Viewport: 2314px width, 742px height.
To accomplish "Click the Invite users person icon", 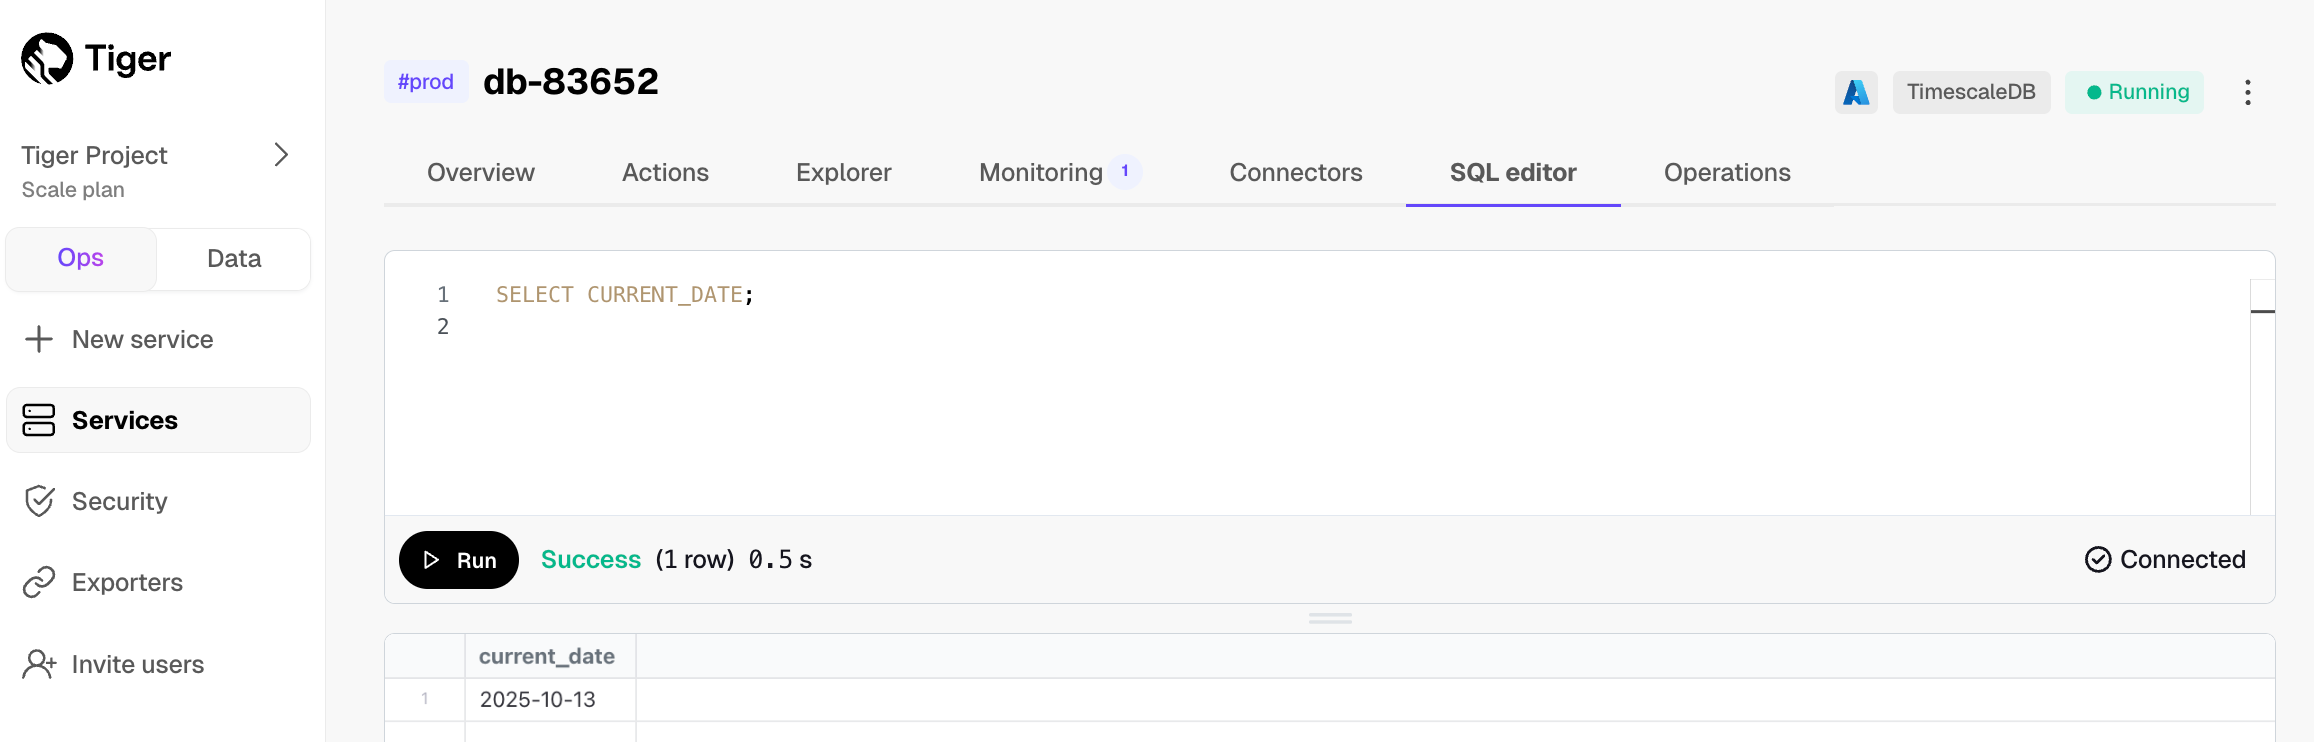I will click(39, 664).
